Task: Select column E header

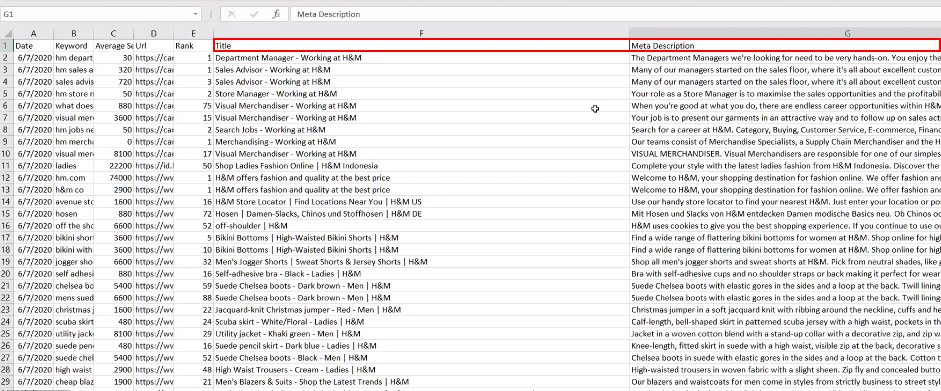Action: [193, 34]
